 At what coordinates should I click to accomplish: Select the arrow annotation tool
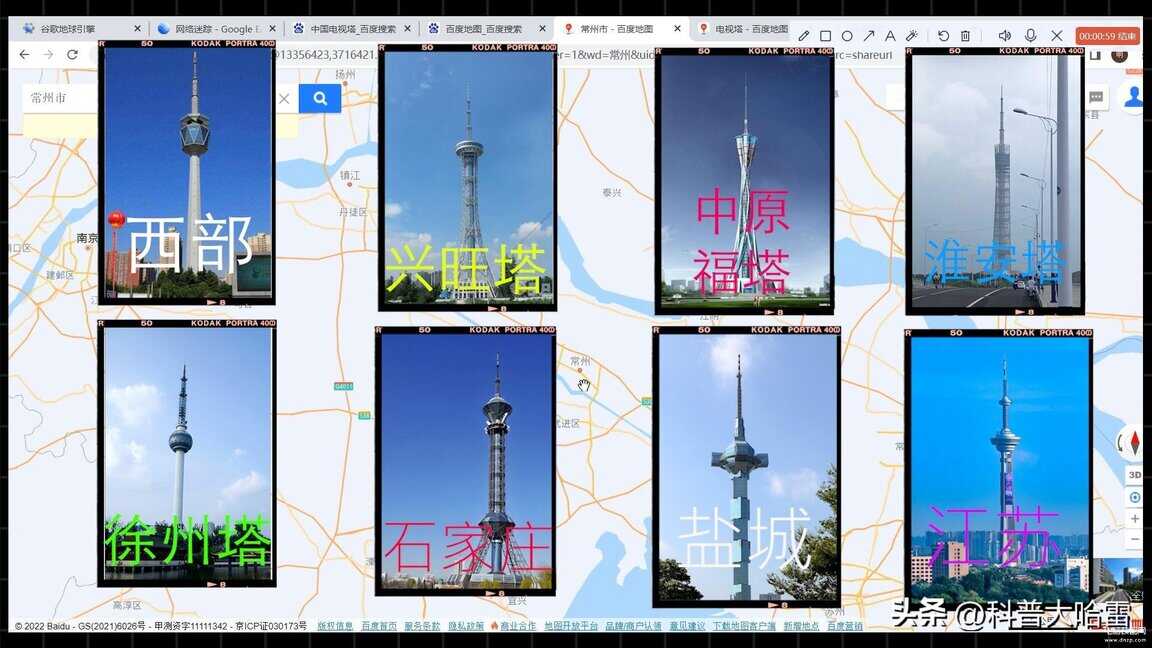(868, 35)
